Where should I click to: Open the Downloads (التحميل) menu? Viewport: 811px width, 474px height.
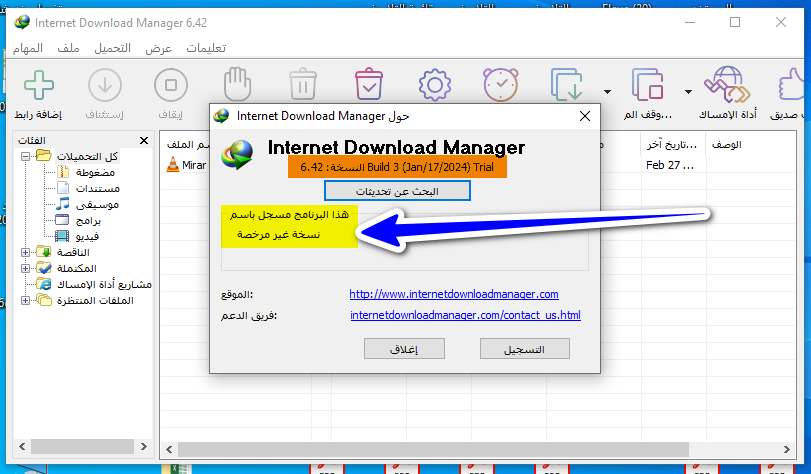click(x=112, y=48)
